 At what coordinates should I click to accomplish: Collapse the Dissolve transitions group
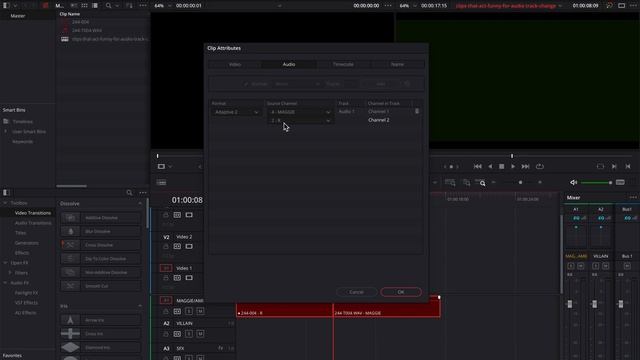(x=140, y=204)
